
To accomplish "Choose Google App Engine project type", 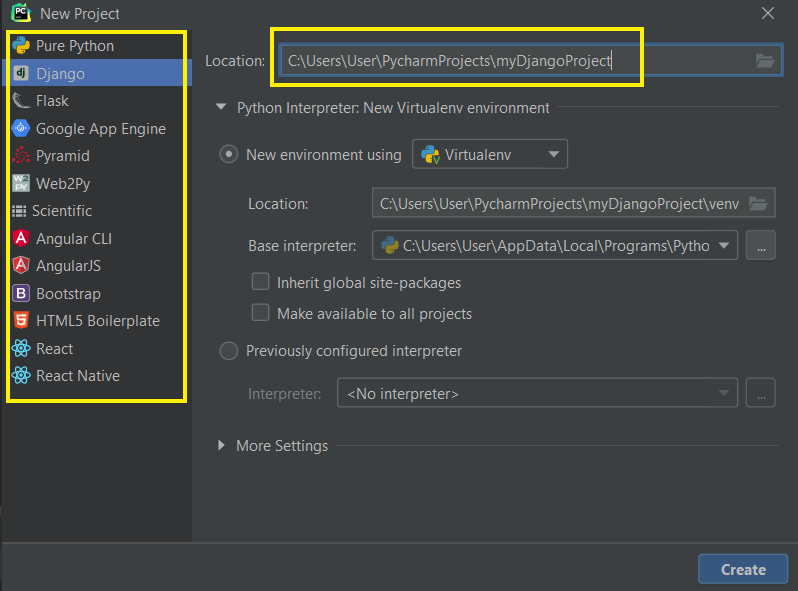I will (97, 128).
